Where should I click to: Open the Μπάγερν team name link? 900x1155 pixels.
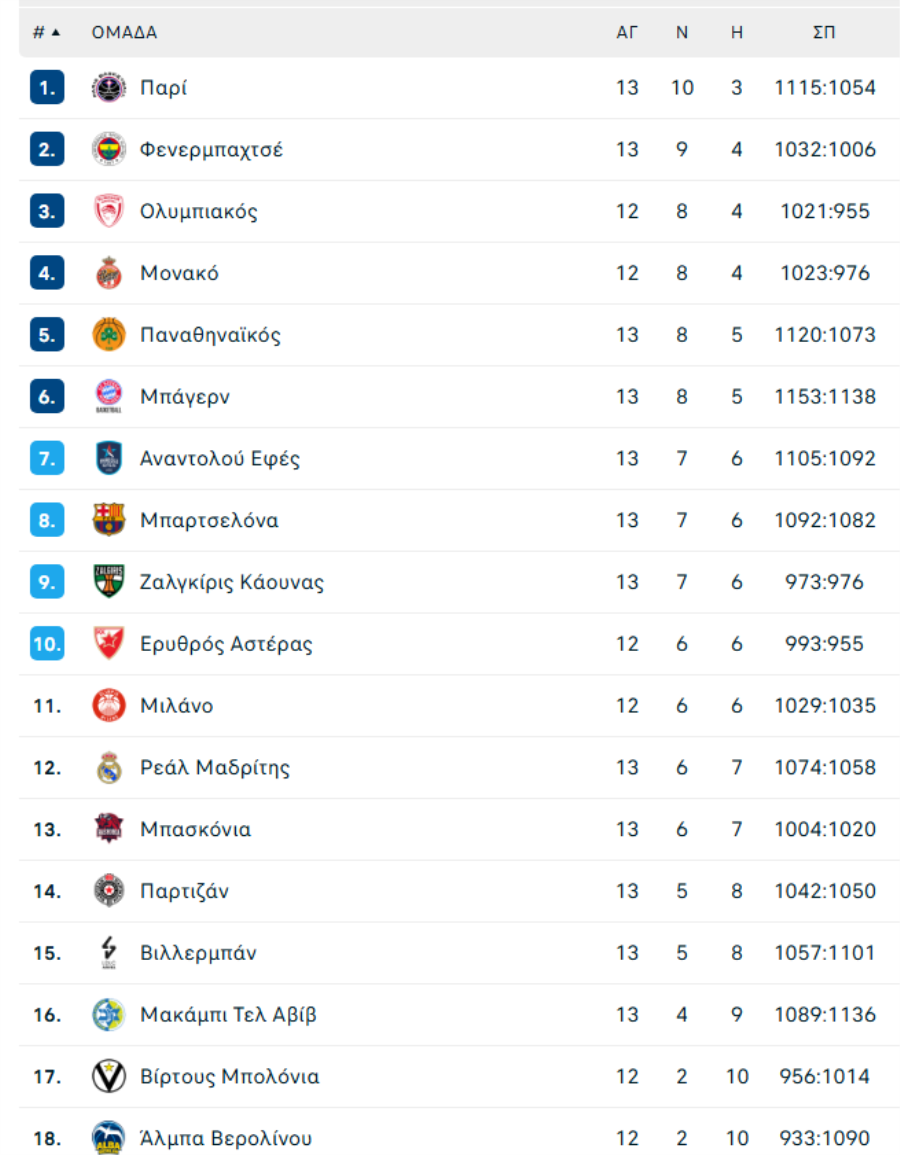coord(185,397)
